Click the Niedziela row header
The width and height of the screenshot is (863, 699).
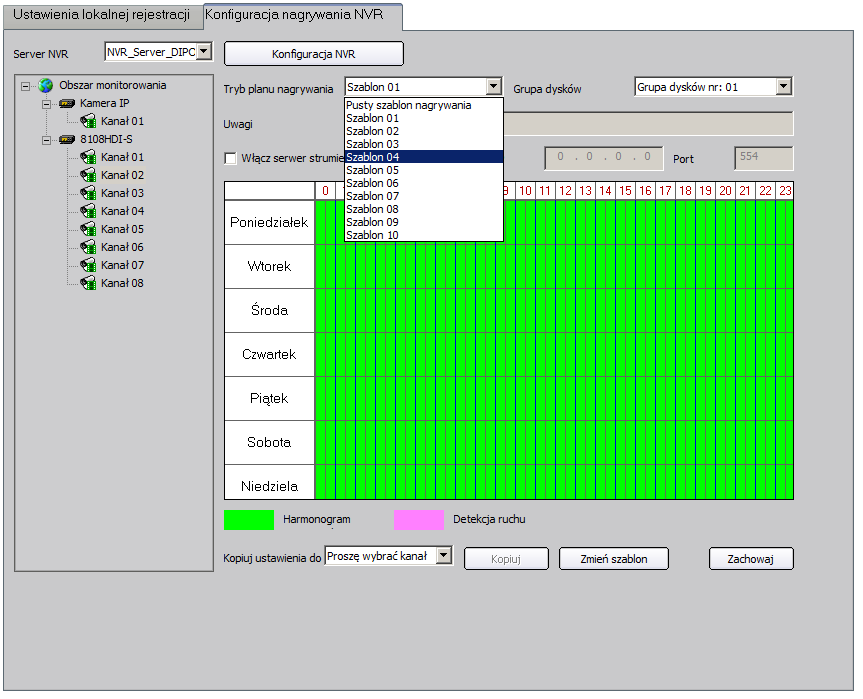[269, 482]
